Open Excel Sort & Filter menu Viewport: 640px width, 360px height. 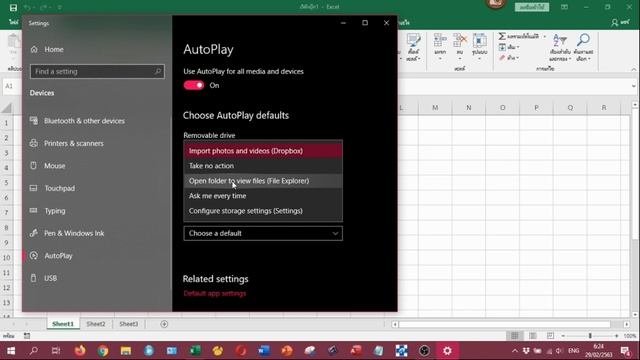[x=560, y=48]
